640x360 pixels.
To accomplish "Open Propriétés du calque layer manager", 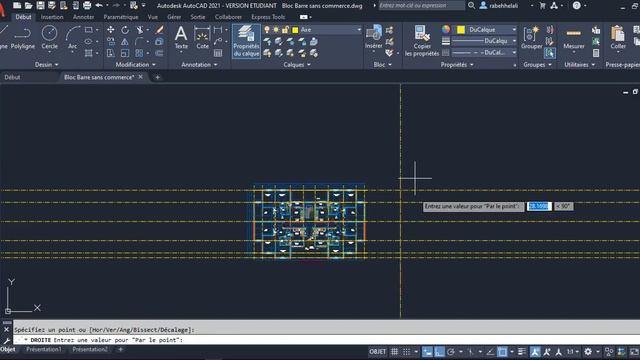I will [246, 41].
